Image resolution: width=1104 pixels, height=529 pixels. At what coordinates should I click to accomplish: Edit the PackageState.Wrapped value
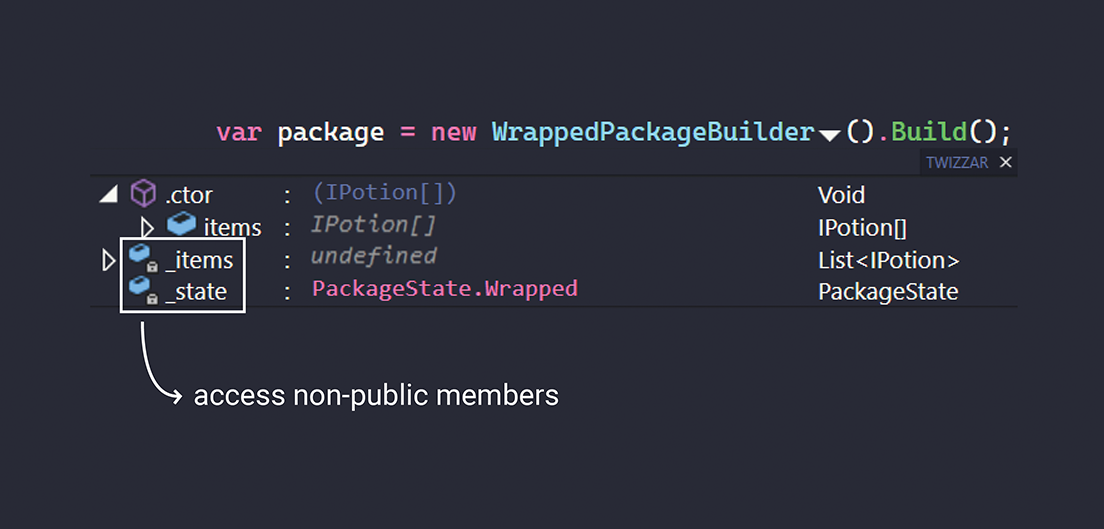pyautogui.click(x=444, y=289)
